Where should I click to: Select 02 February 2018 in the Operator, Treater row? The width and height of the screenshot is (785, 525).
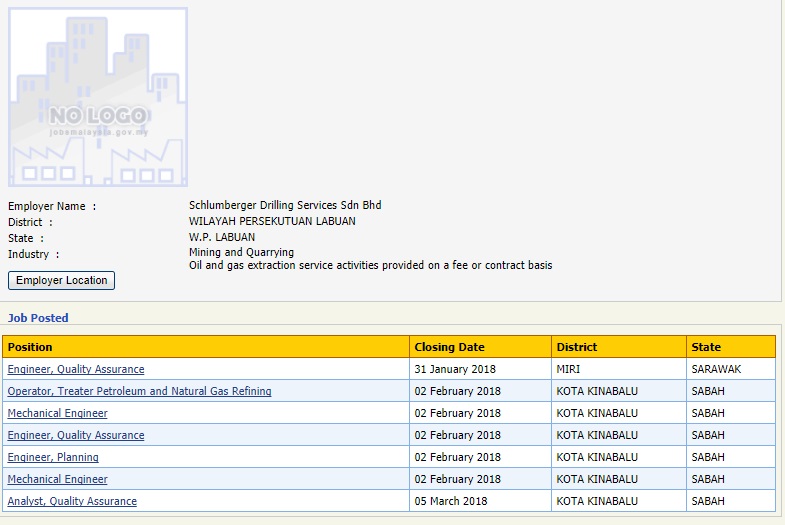point(458,391)
